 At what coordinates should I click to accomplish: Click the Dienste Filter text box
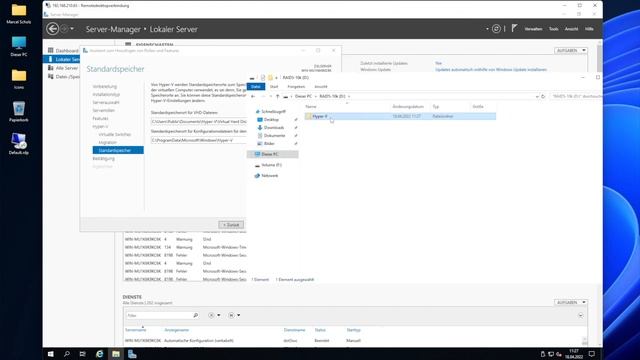pyautogui.click(x=159, y=316)
